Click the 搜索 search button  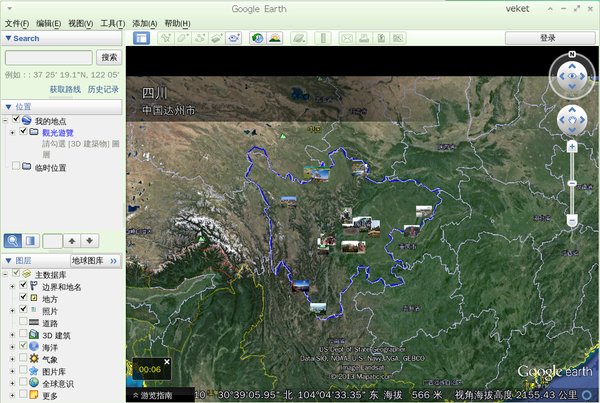pos(109,58)
